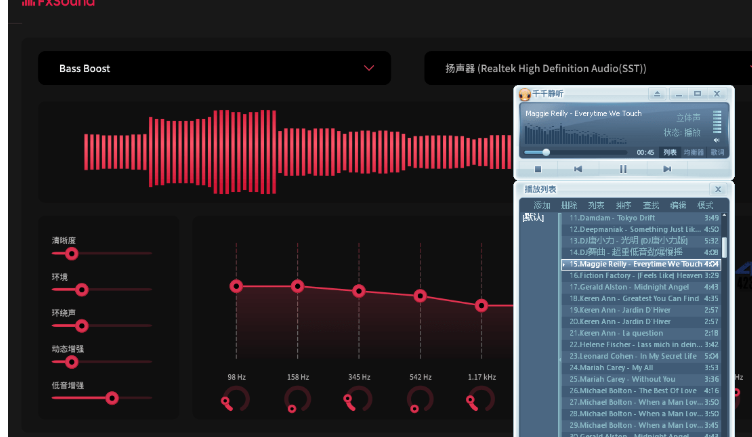Click the 345 Hz frequency knob
The width and height of the screenshot is (752, 437).
pyautogui.click(x=359, y=399)
